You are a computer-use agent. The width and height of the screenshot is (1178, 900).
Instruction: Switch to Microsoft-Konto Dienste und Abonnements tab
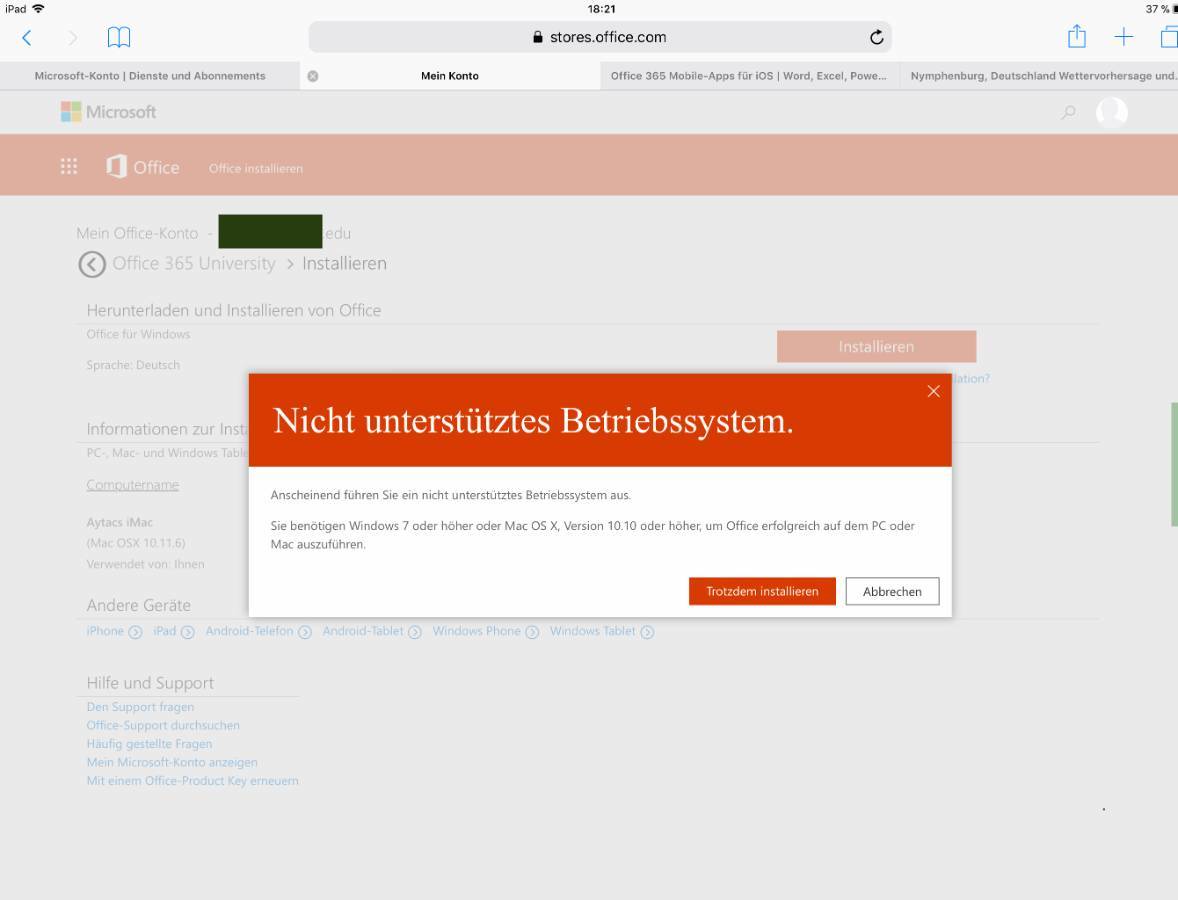[x=150, y=76]
